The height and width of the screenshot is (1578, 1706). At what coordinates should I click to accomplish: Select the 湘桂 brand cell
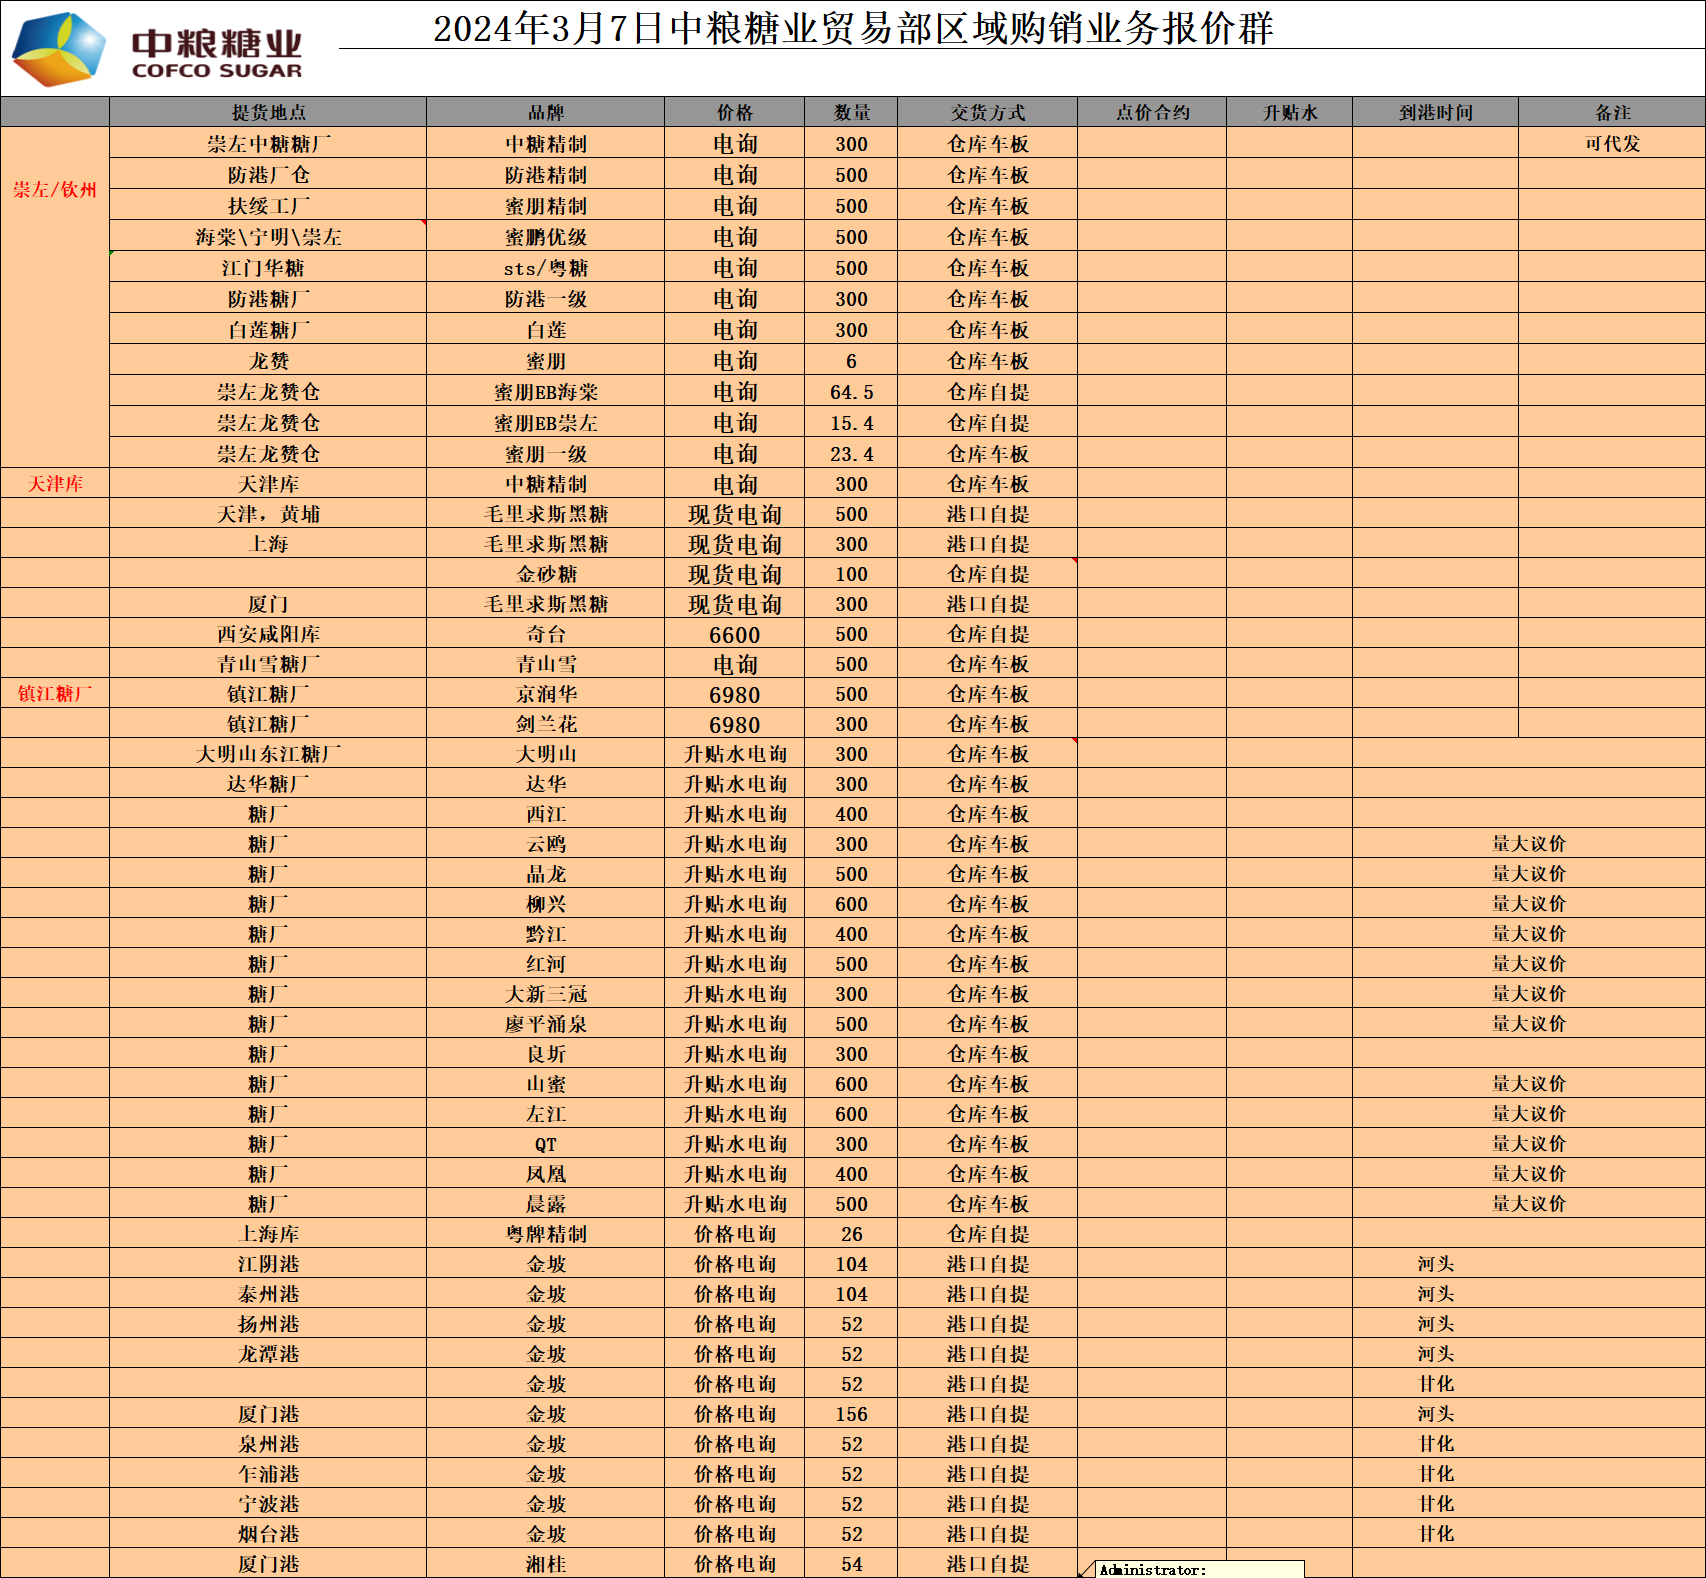tap(545, 1564)
